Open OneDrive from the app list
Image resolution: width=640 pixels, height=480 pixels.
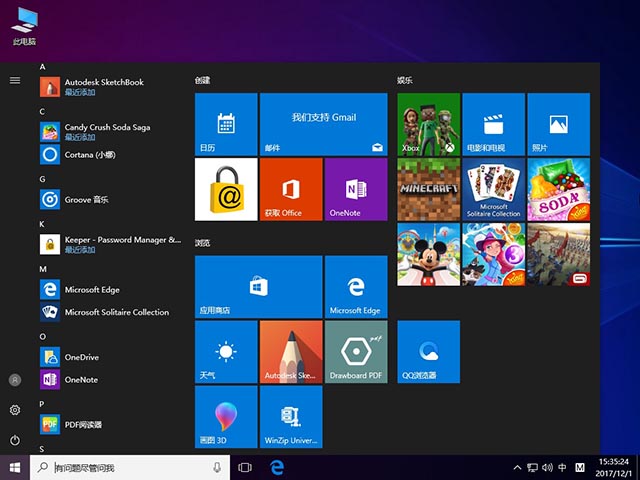pos(110,357)
